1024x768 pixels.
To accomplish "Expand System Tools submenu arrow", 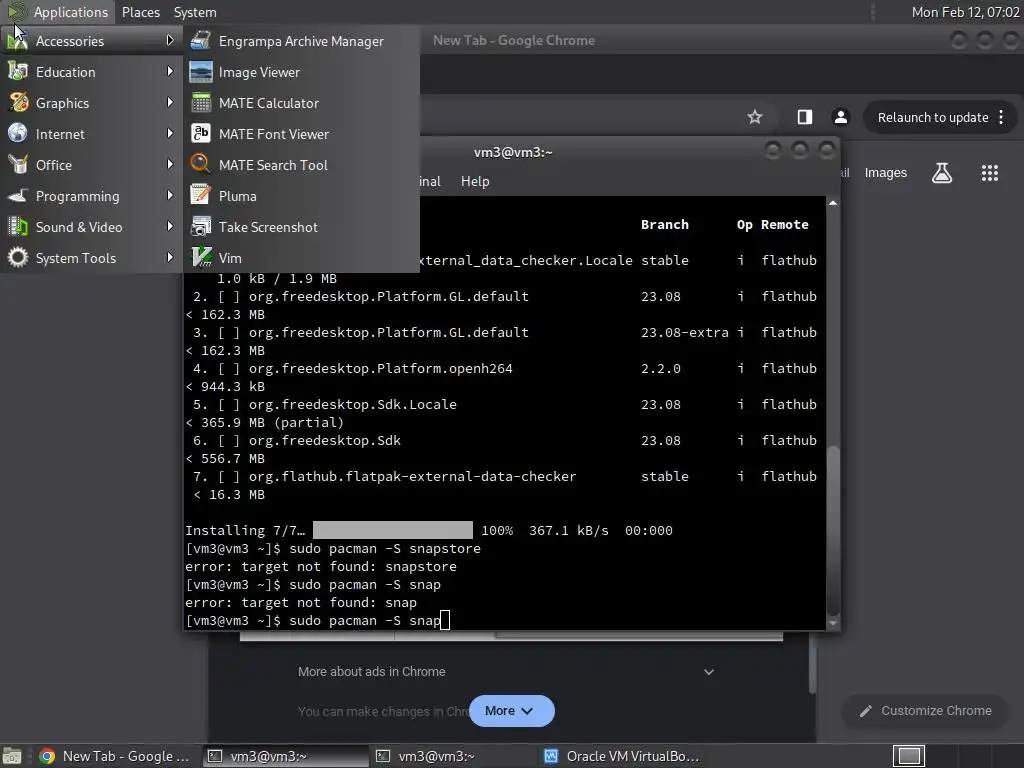I will (x=170, y=257).
